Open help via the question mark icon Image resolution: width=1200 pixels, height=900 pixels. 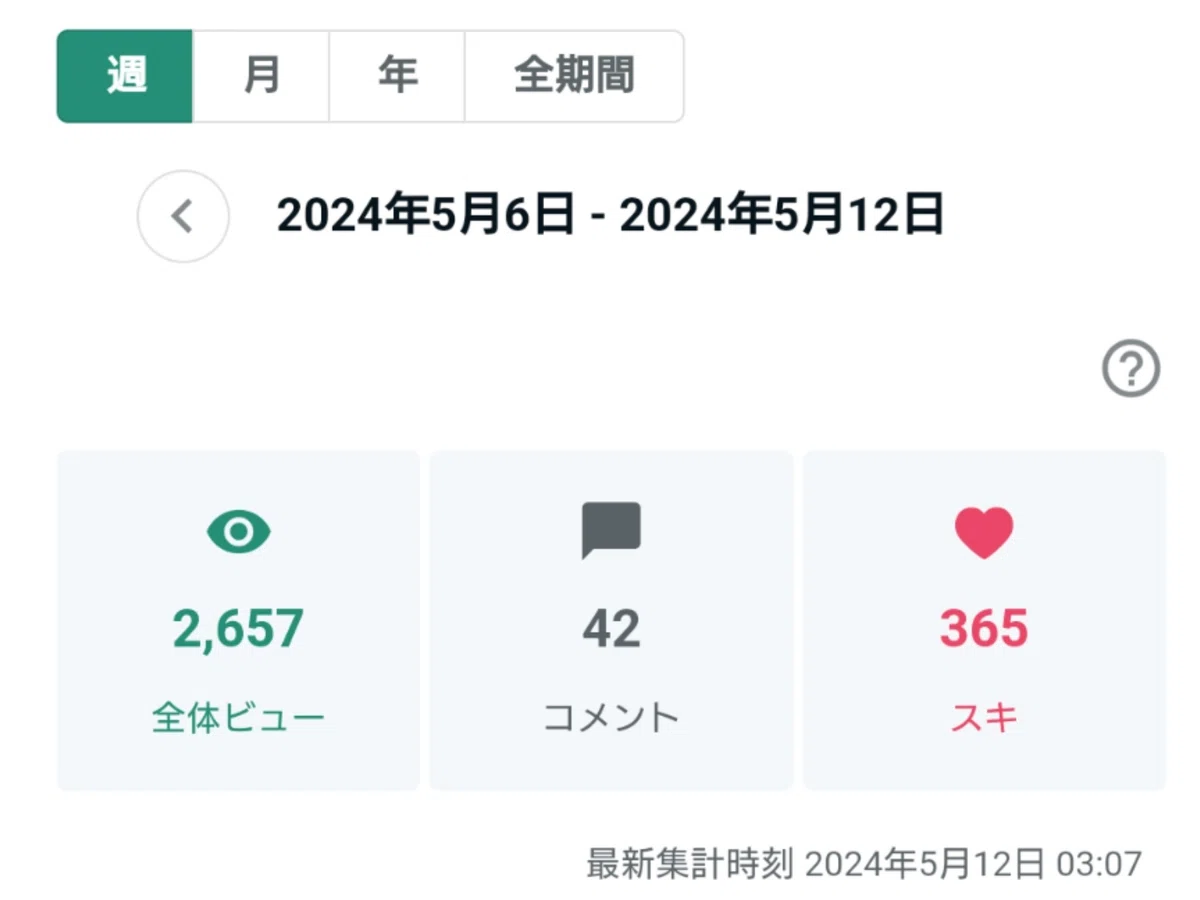click(1131, 369)
